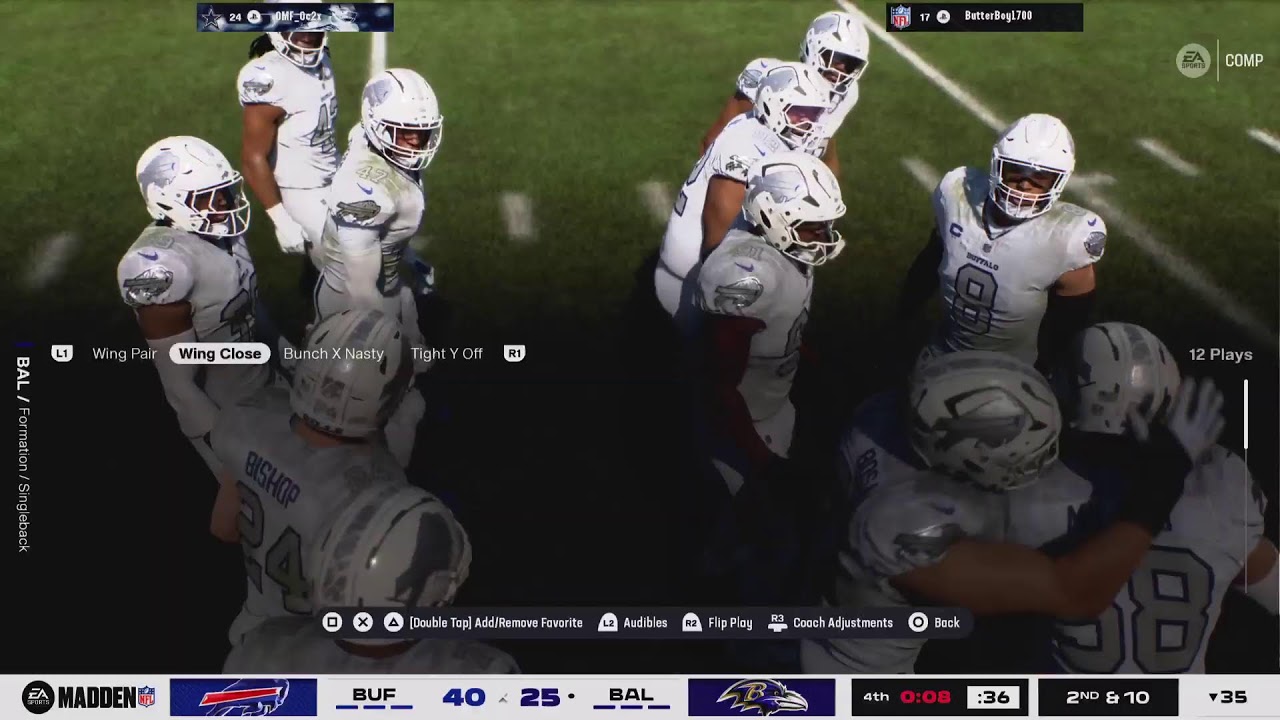Screen dimensions: 1280x720
Task: Click the BAL score of 25
Action: point(539,697)
